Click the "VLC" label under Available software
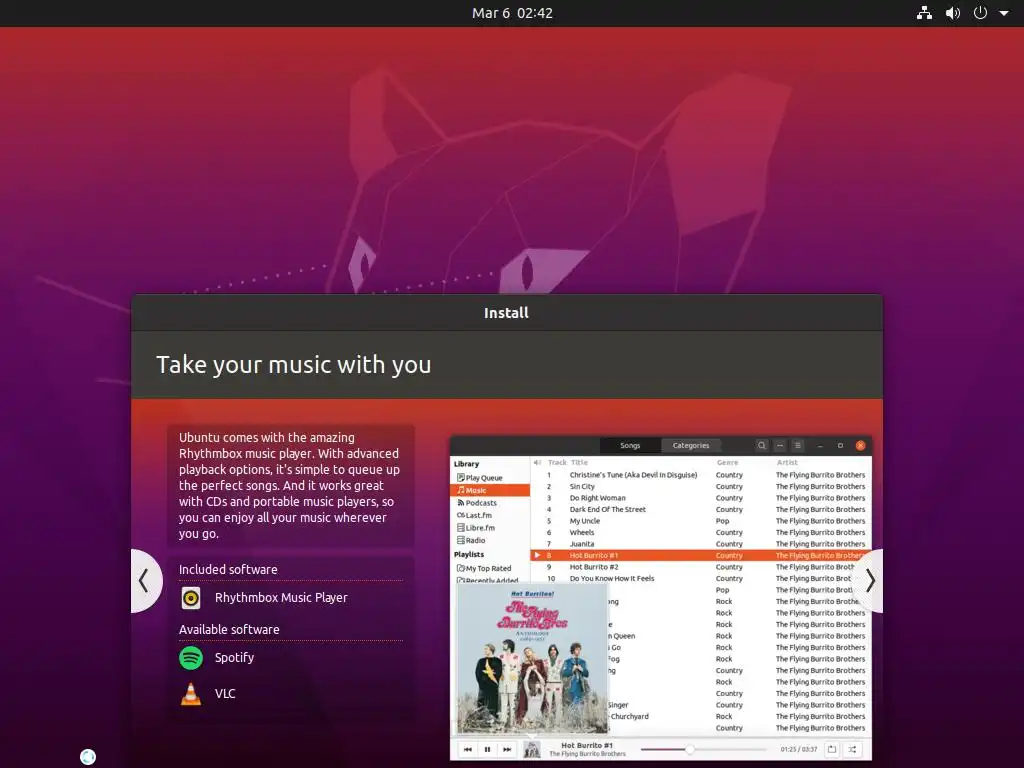1024x768 pixels. point(225,694)
